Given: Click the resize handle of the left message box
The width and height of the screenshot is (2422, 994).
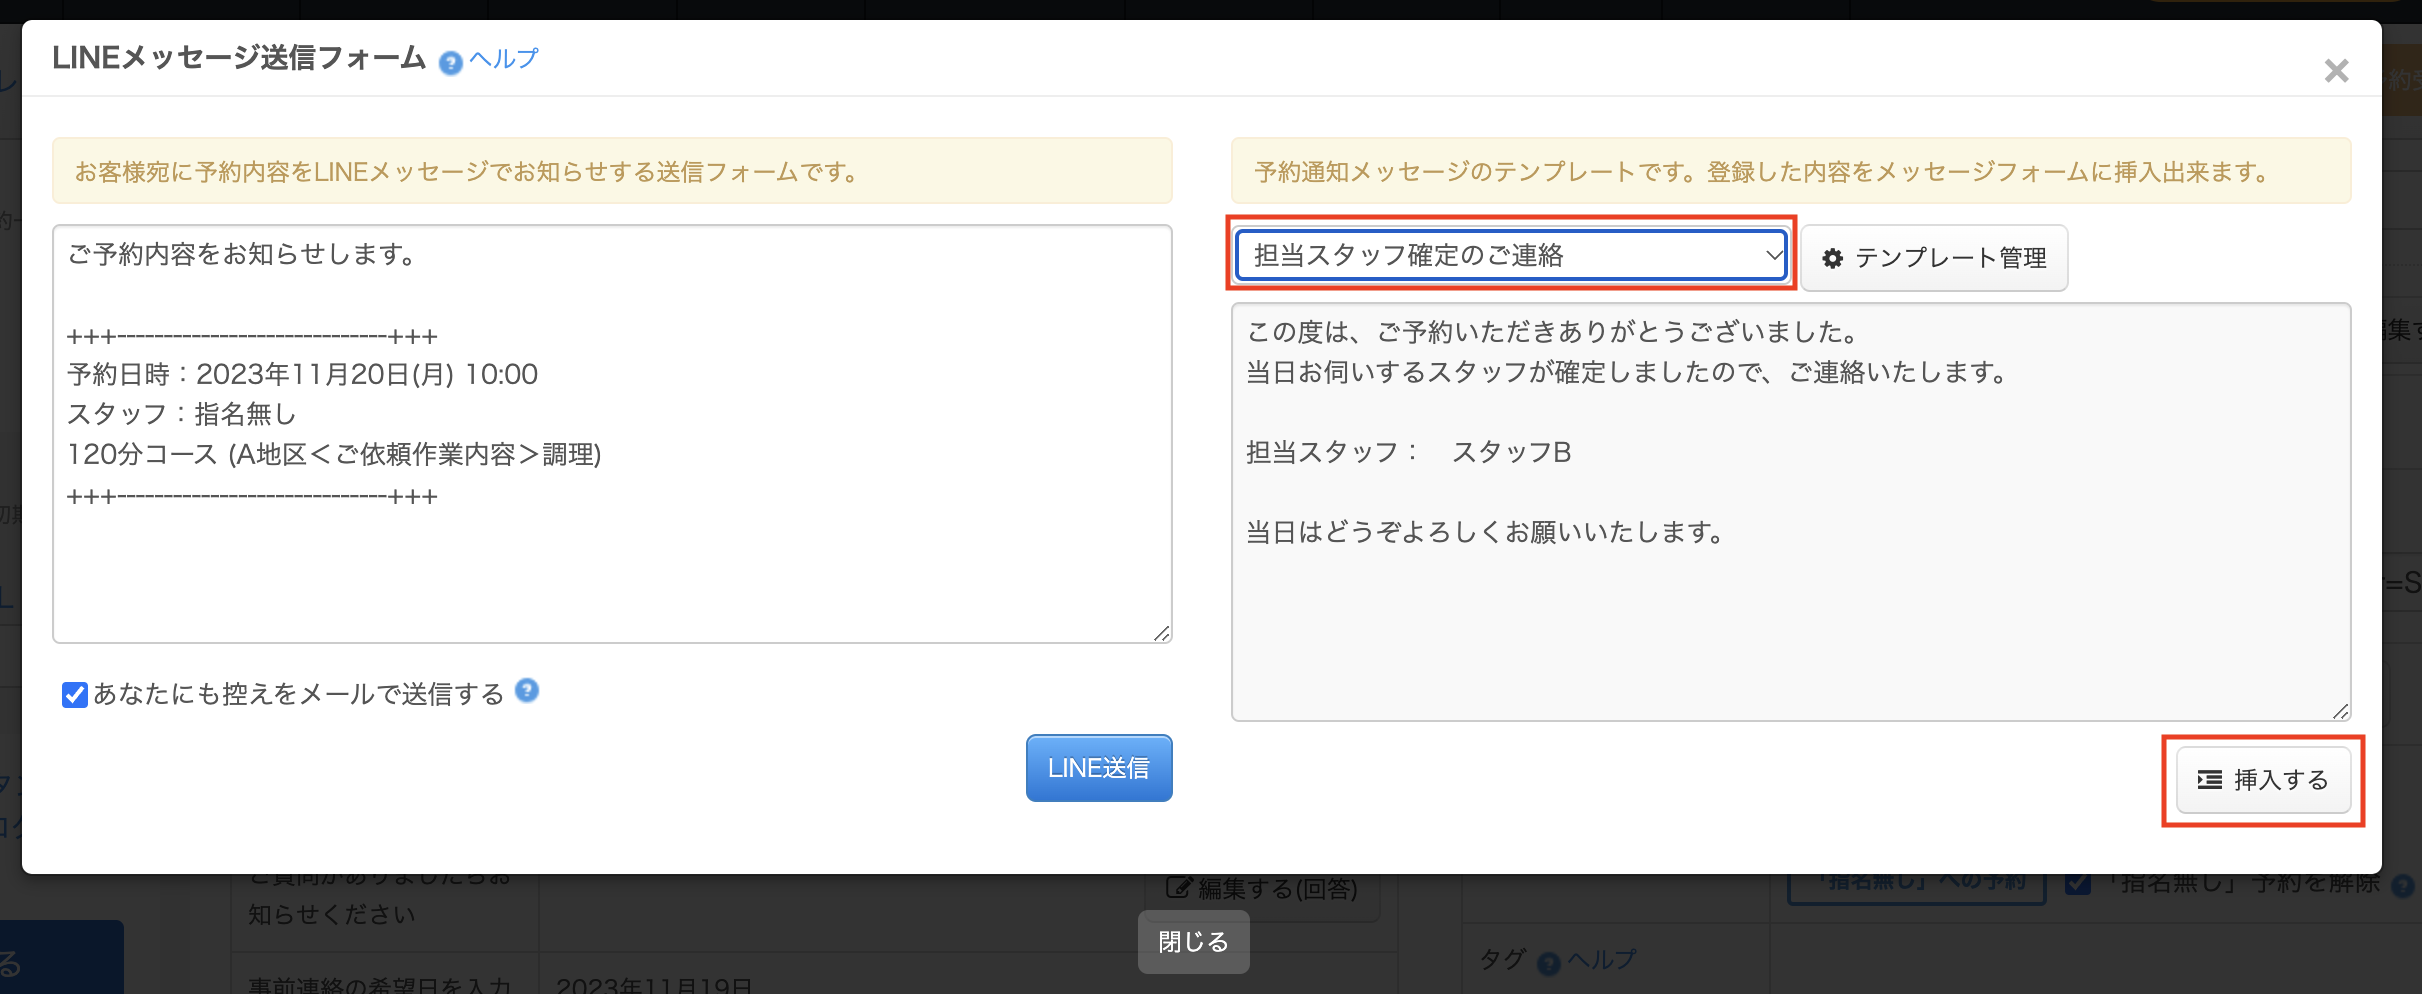Looking at the screenshot, I should coord(1161,633).
